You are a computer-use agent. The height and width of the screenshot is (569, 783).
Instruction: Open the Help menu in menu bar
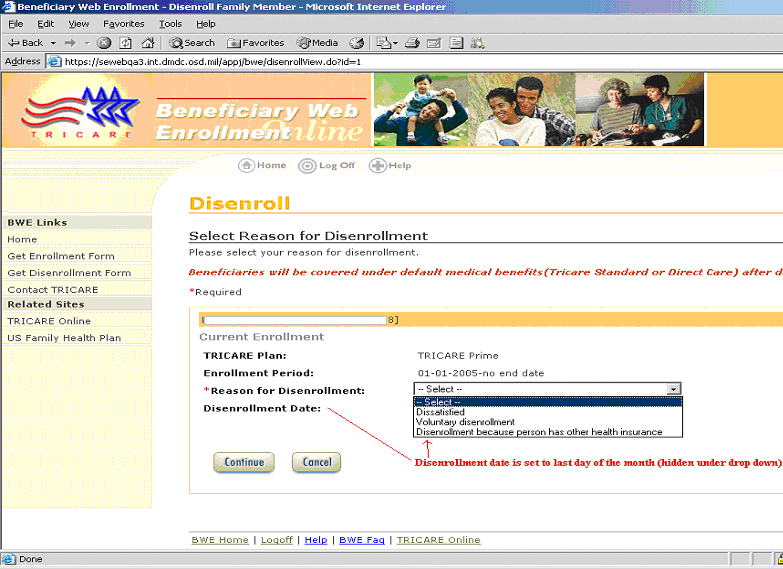pyautogui.click(x=206, y=24)
